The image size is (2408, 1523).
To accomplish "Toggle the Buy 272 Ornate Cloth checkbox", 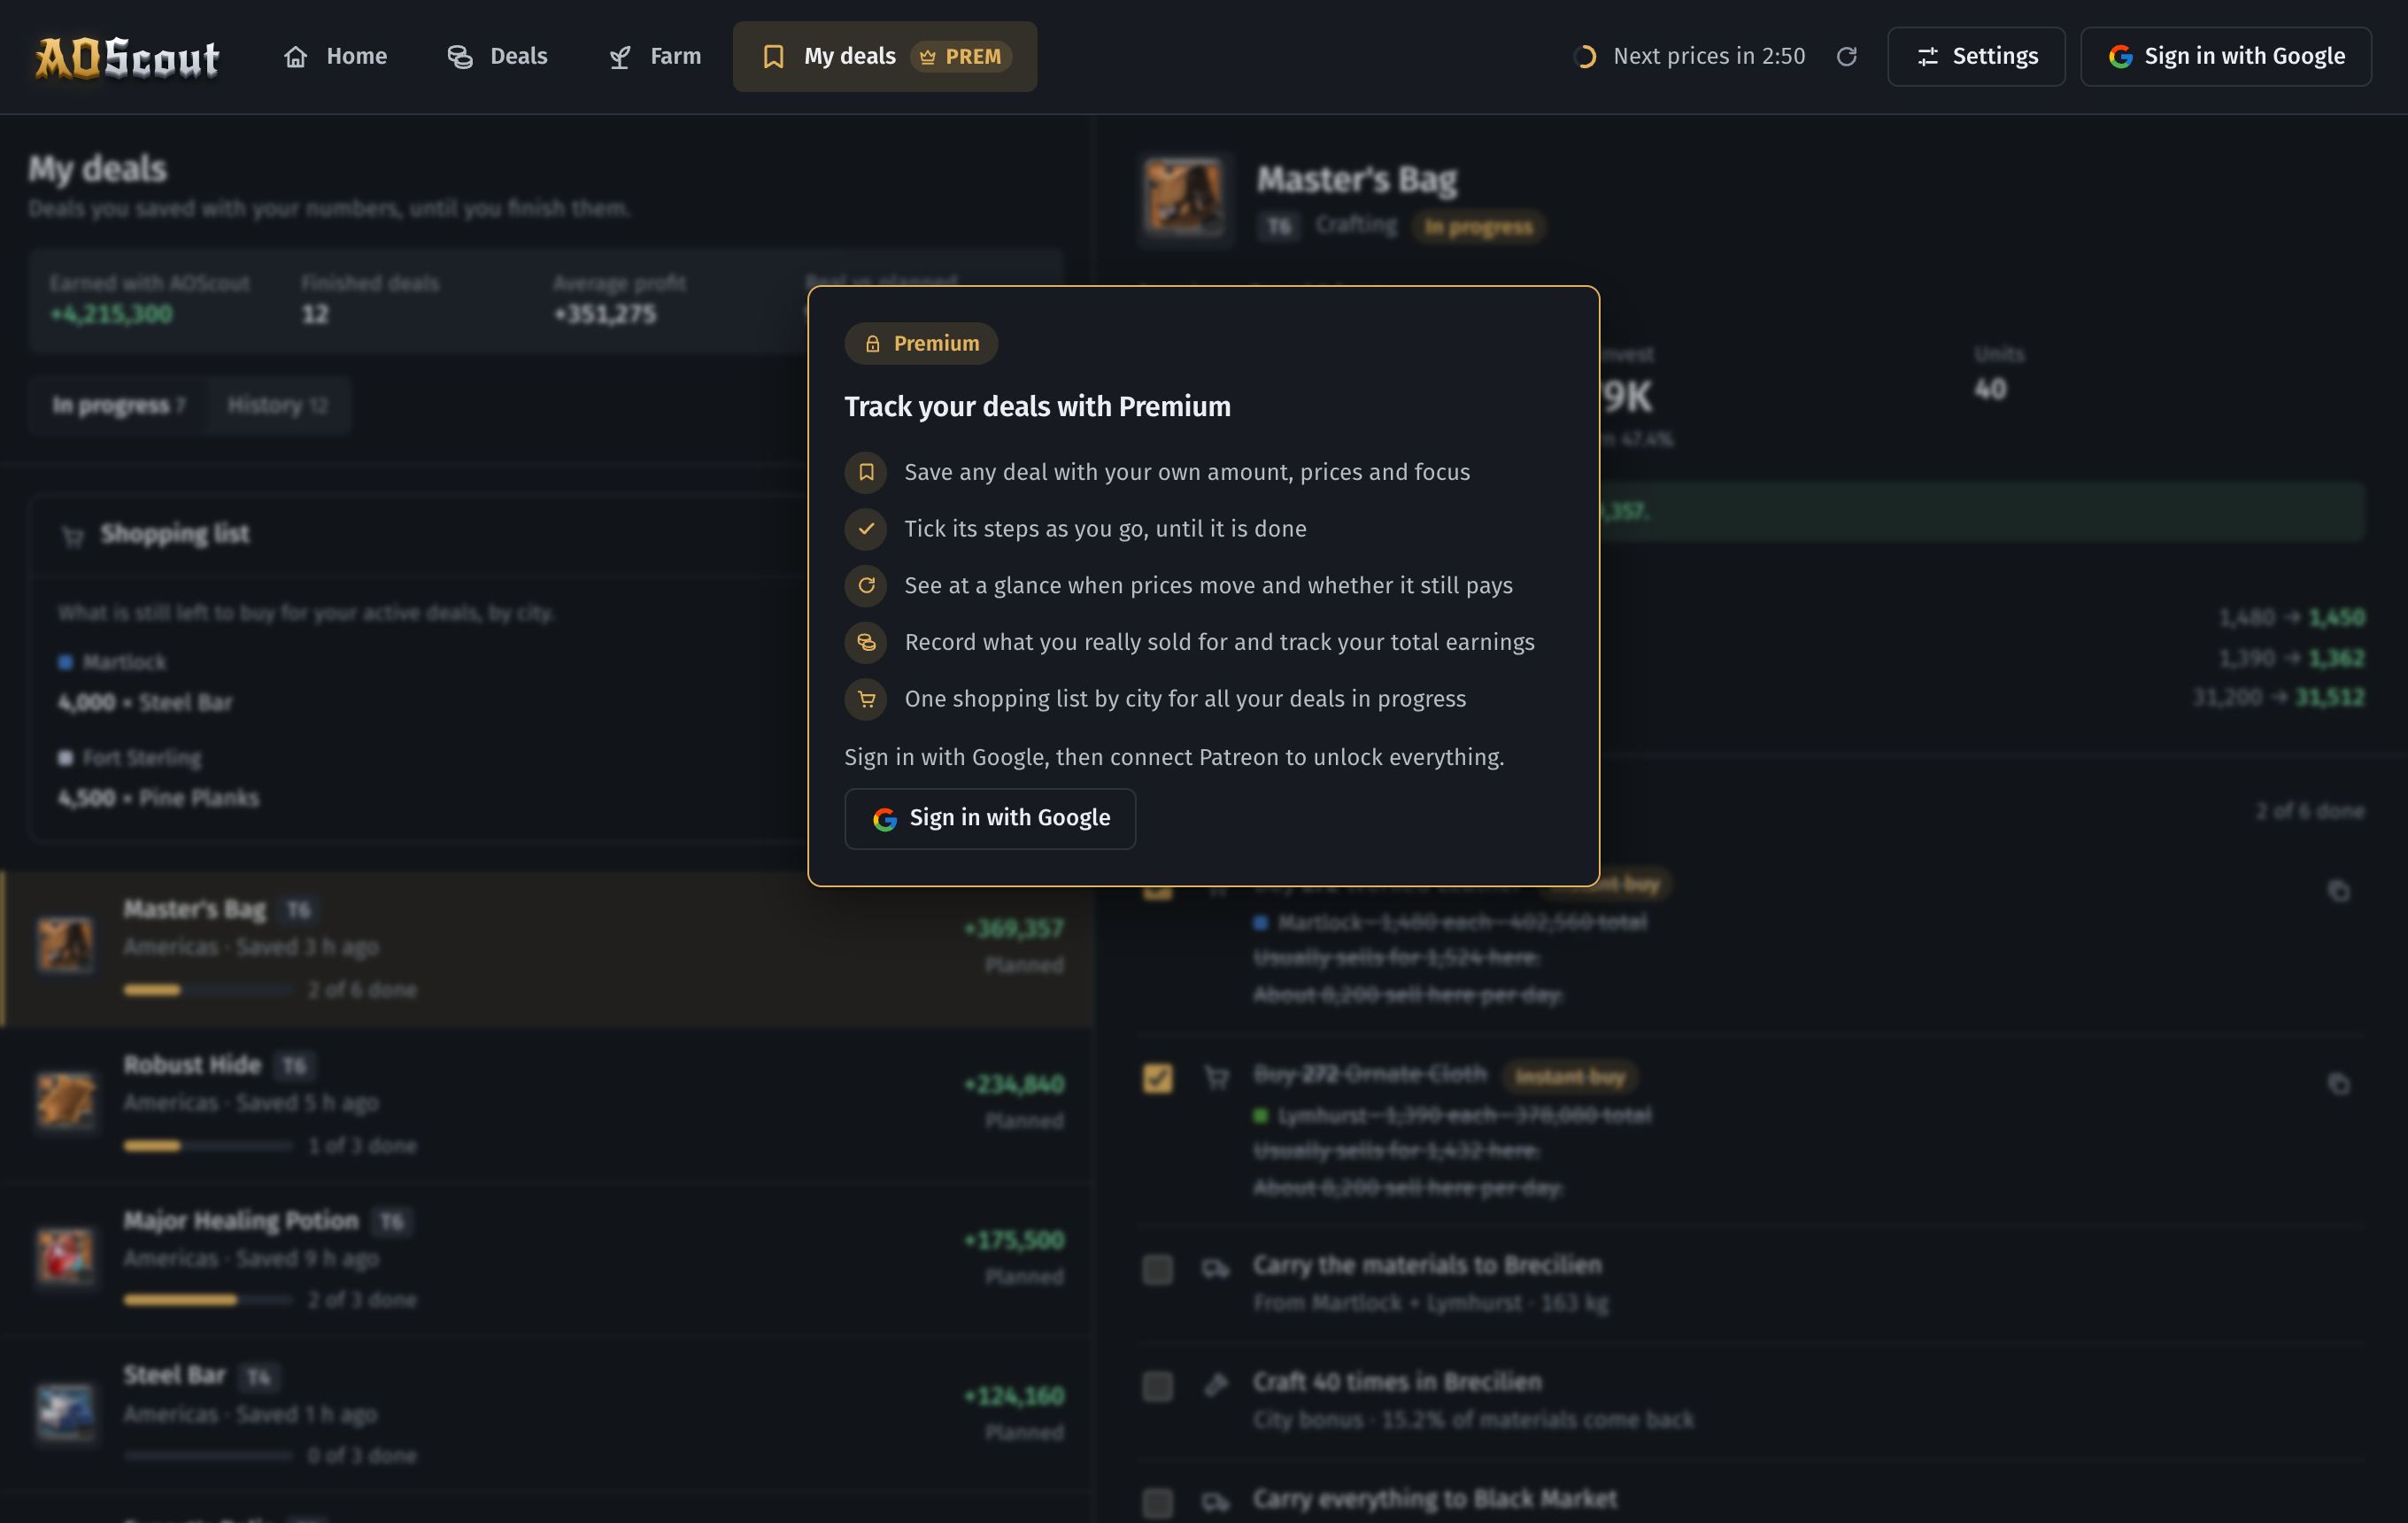I will (x=1158, y=1078).
